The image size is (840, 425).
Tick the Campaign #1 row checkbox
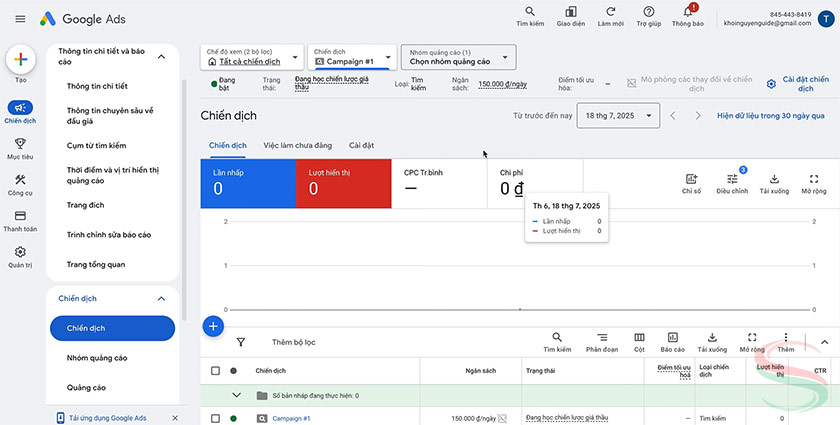coord(215,418)
